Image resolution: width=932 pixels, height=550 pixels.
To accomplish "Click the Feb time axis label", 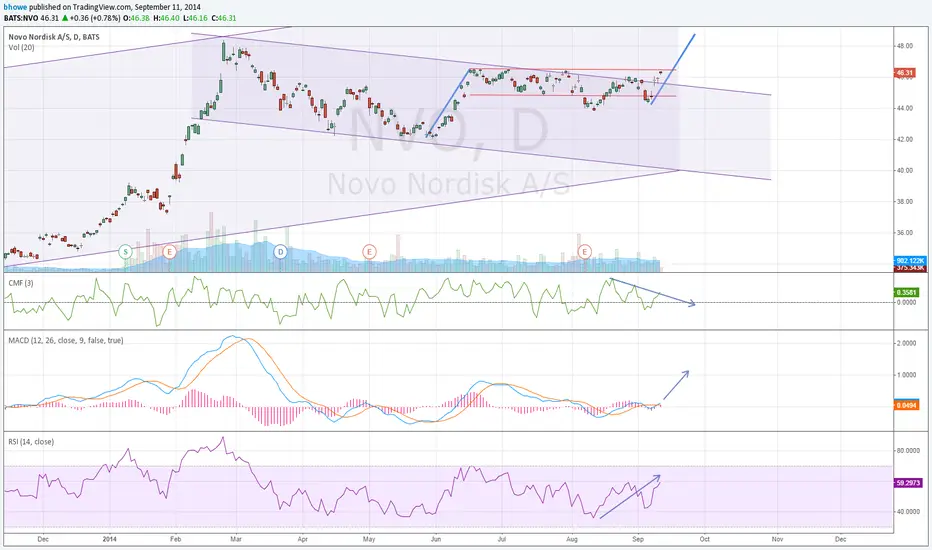I will [x=175, y=540].
